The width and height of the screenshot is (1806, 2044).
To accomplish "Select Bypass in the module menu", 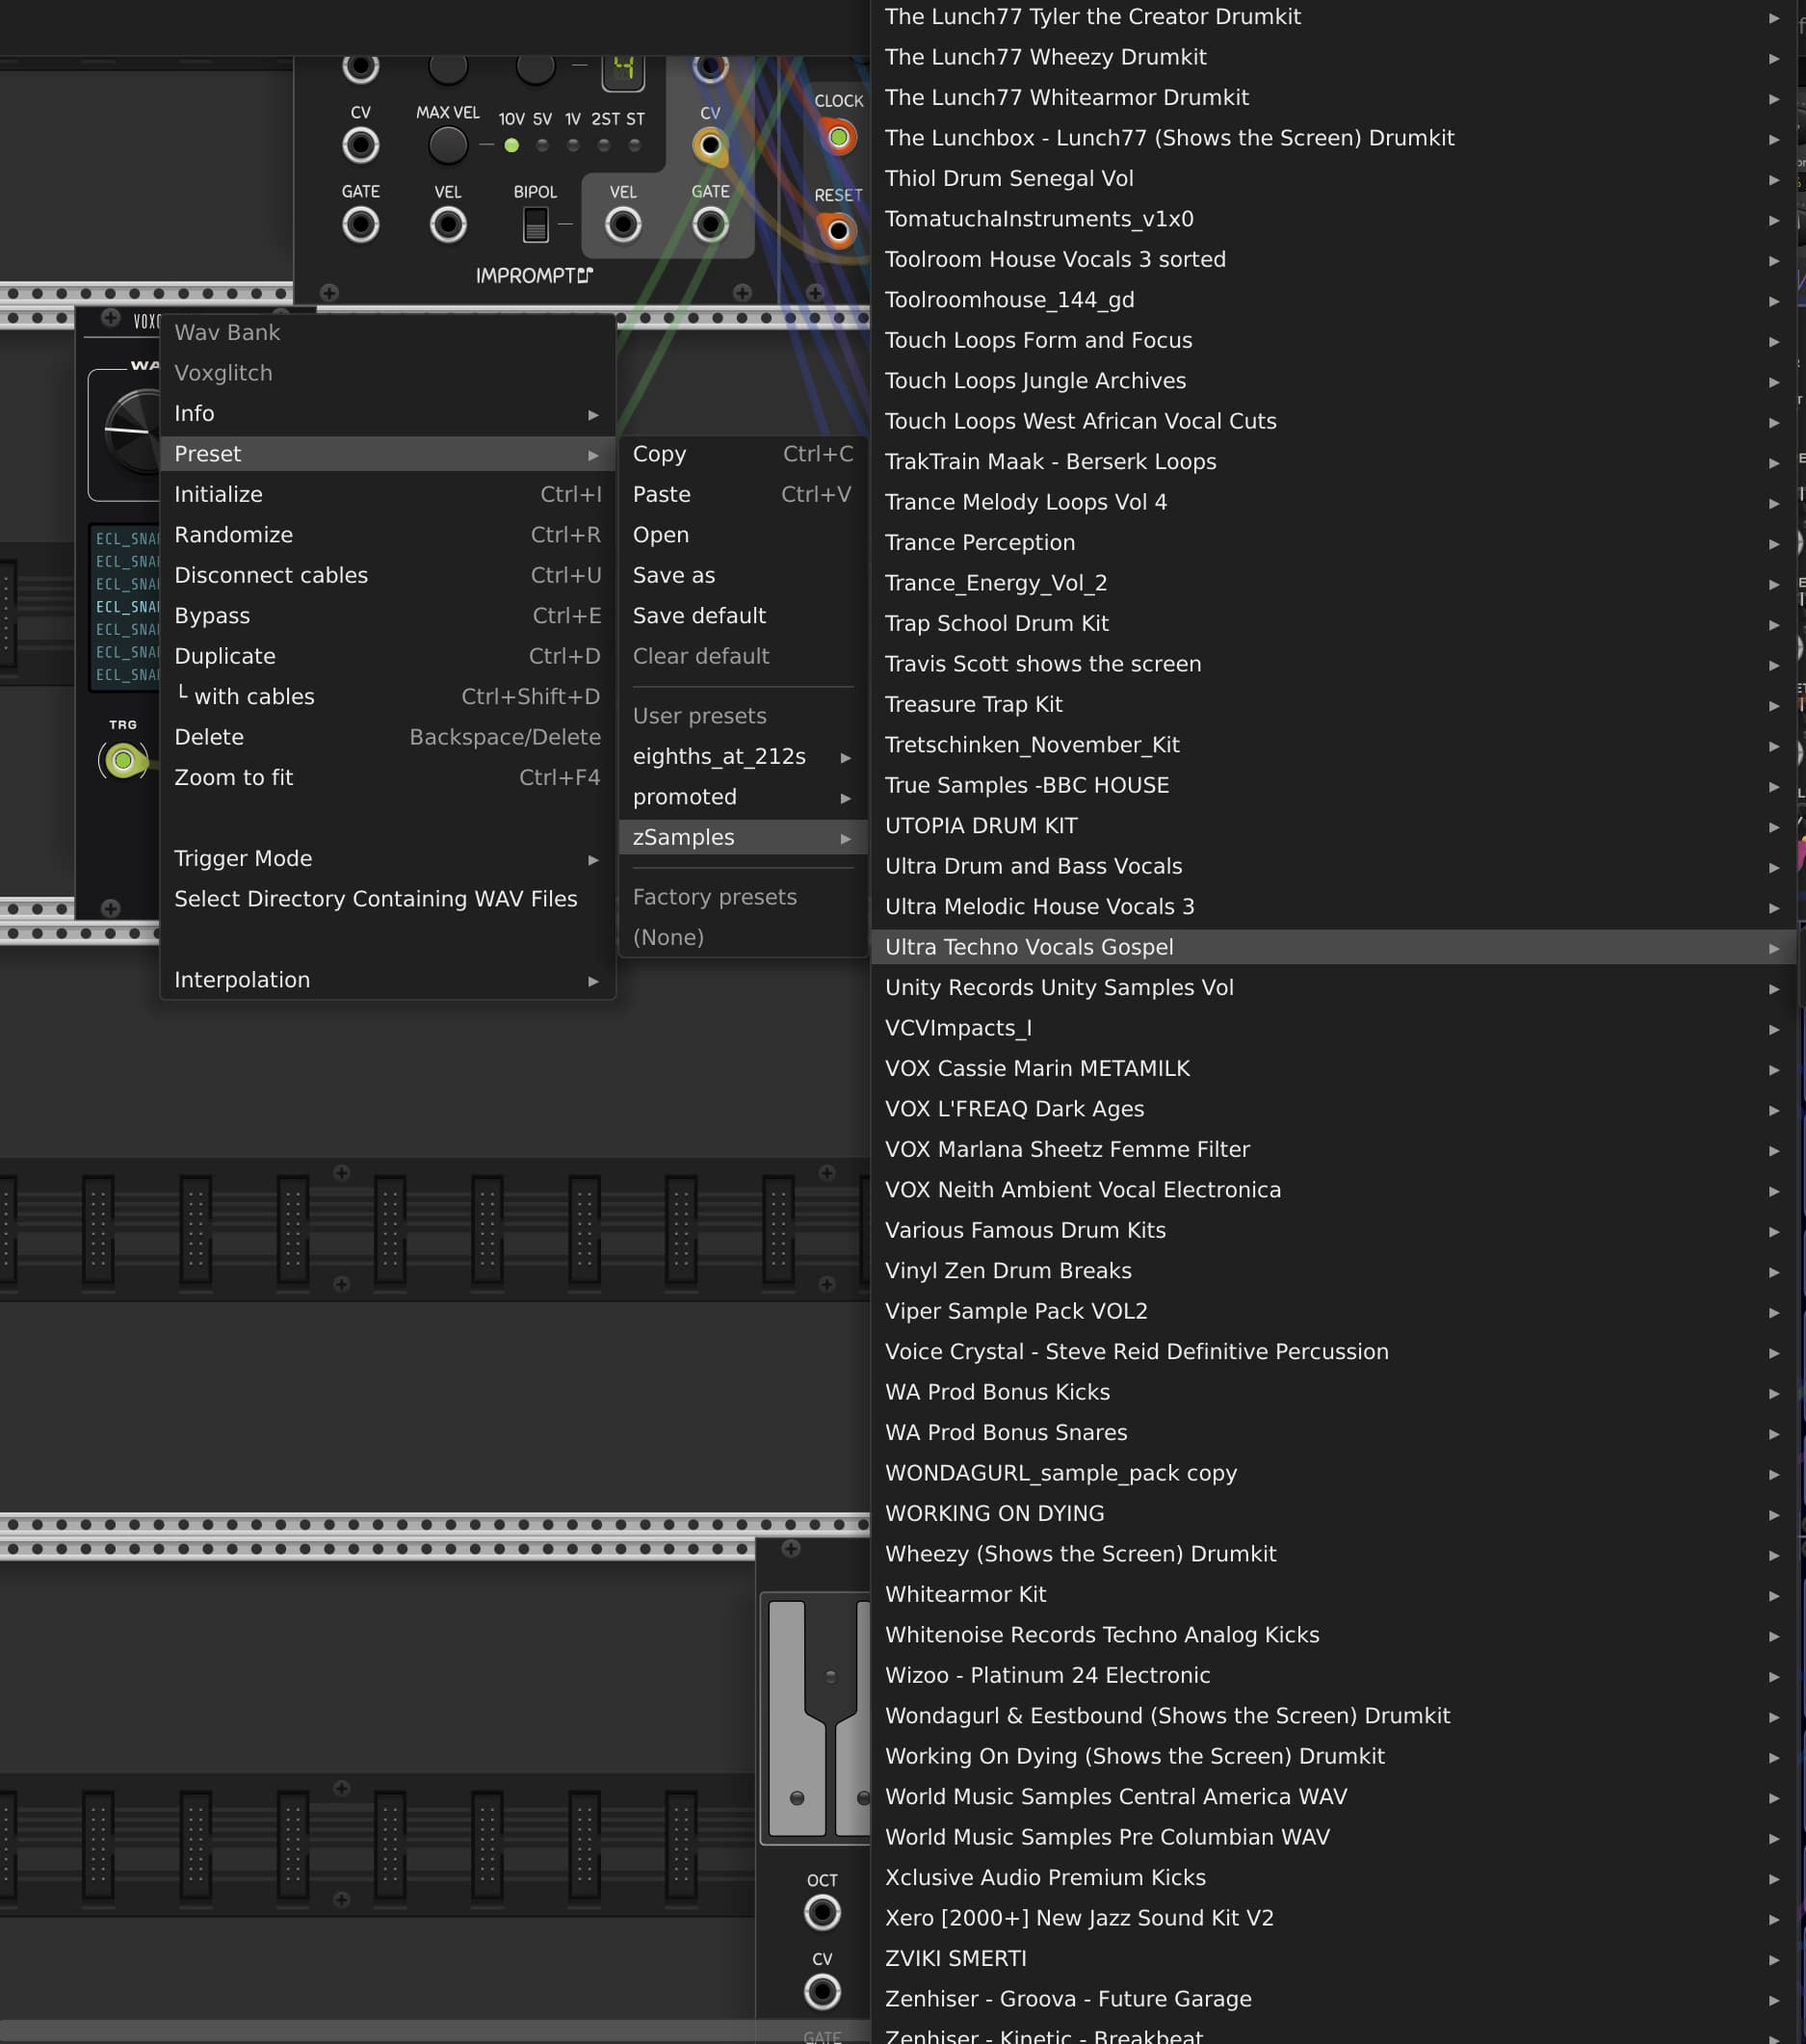I will tap(388, 616).
